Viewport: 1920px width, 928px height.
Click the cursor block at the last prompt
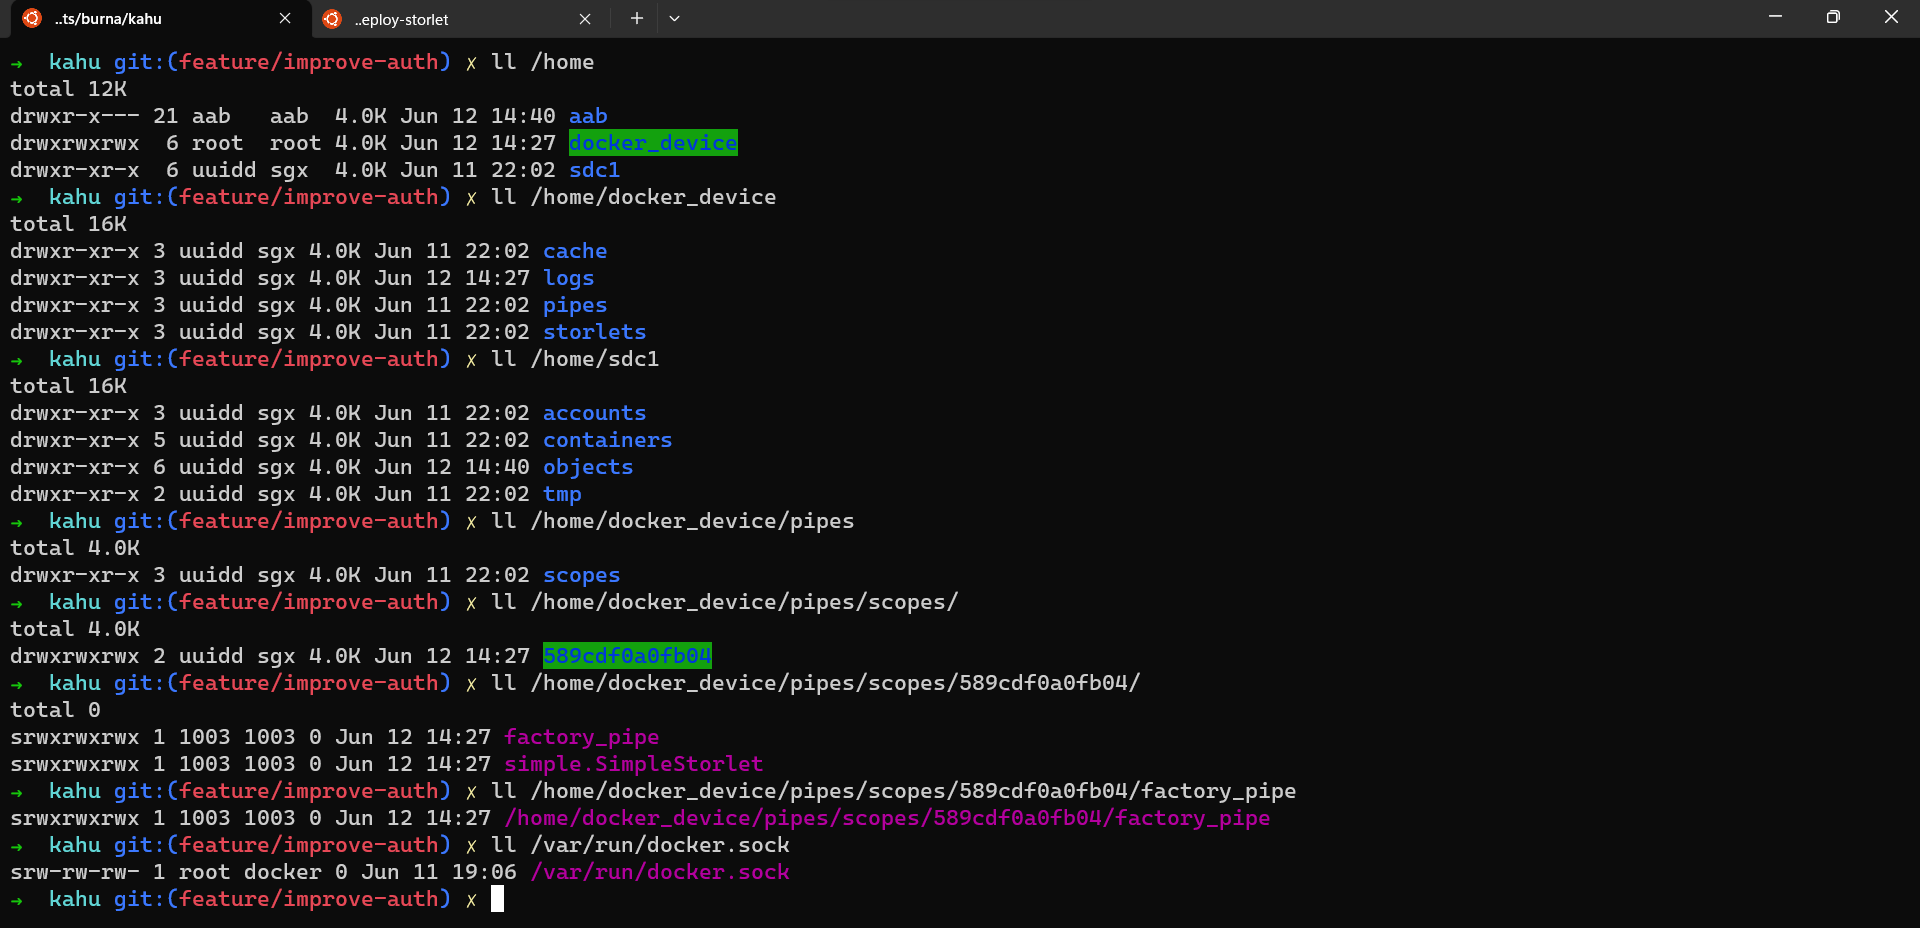(497, 899)
